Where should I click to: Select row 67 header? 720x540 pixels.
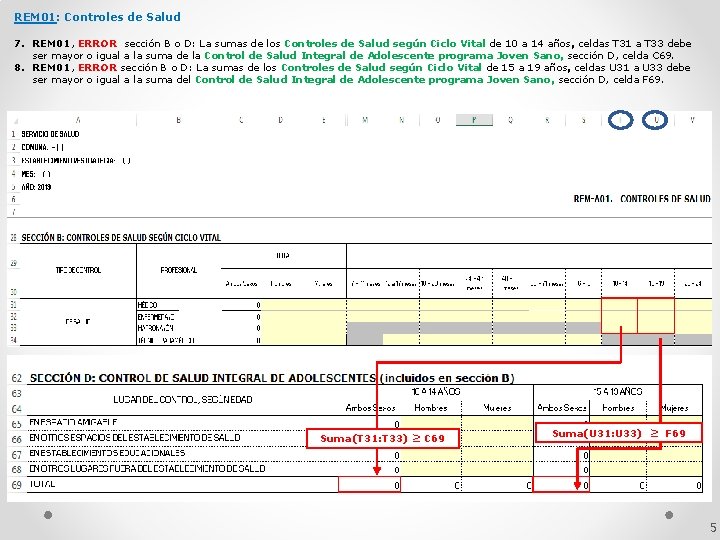pyautogui.click(x=17, y=455)
